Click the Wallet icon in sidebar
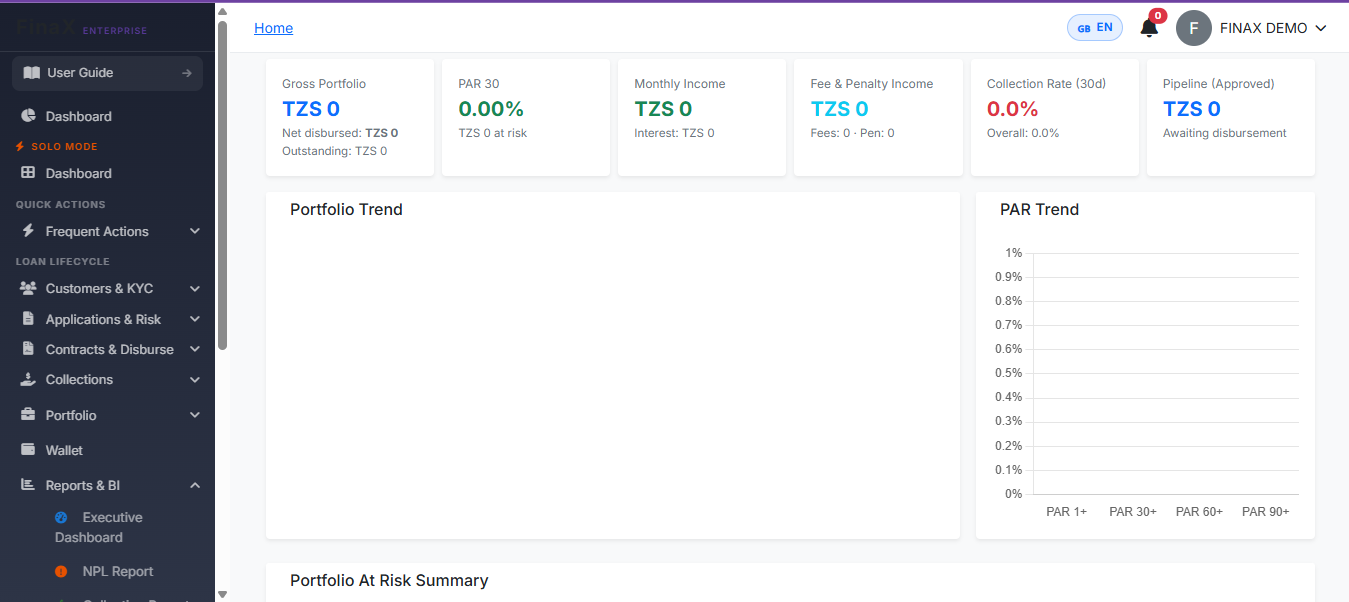 tap(29, 450)
